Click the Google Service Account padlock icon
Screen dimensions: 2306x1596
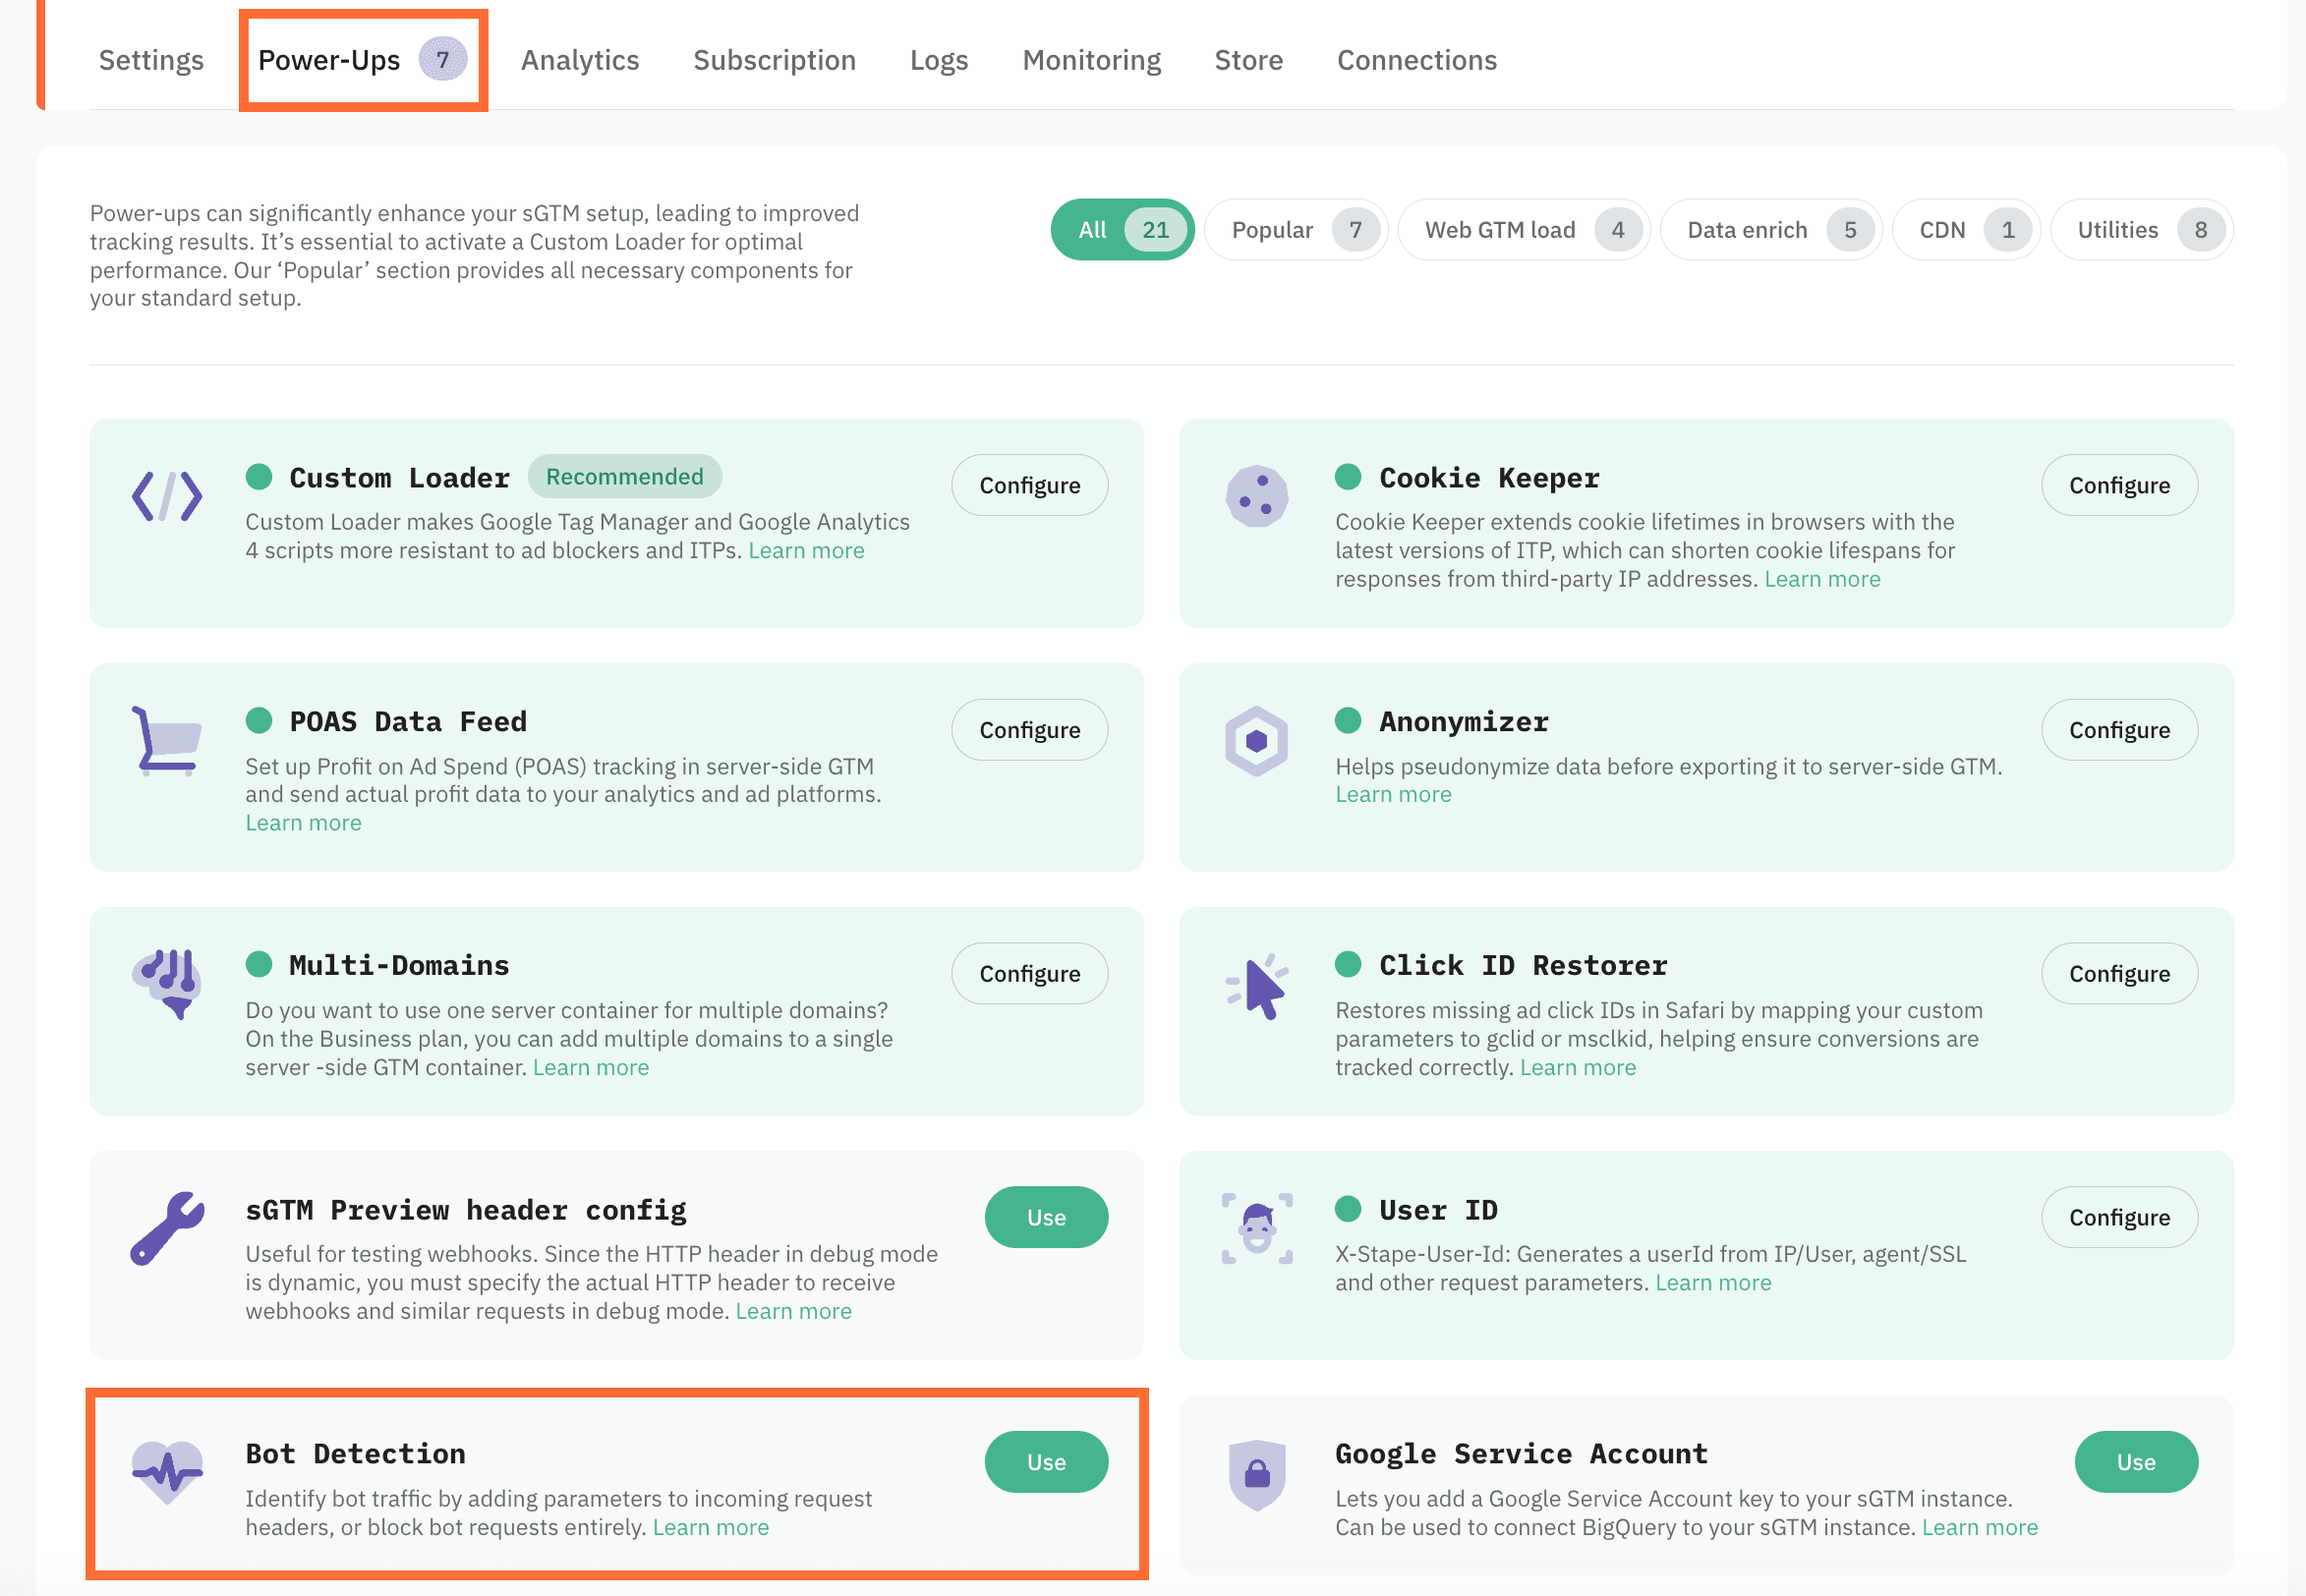[x=1257, y=1472]
